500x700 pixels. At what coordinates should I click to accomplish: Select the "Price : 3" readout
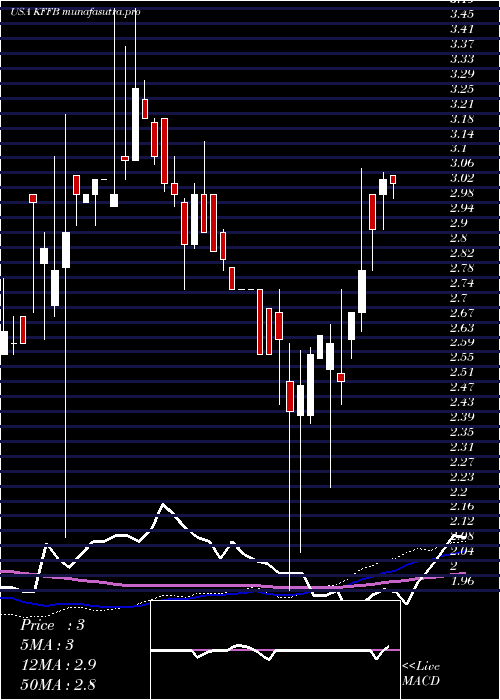(x=52, y=625)
